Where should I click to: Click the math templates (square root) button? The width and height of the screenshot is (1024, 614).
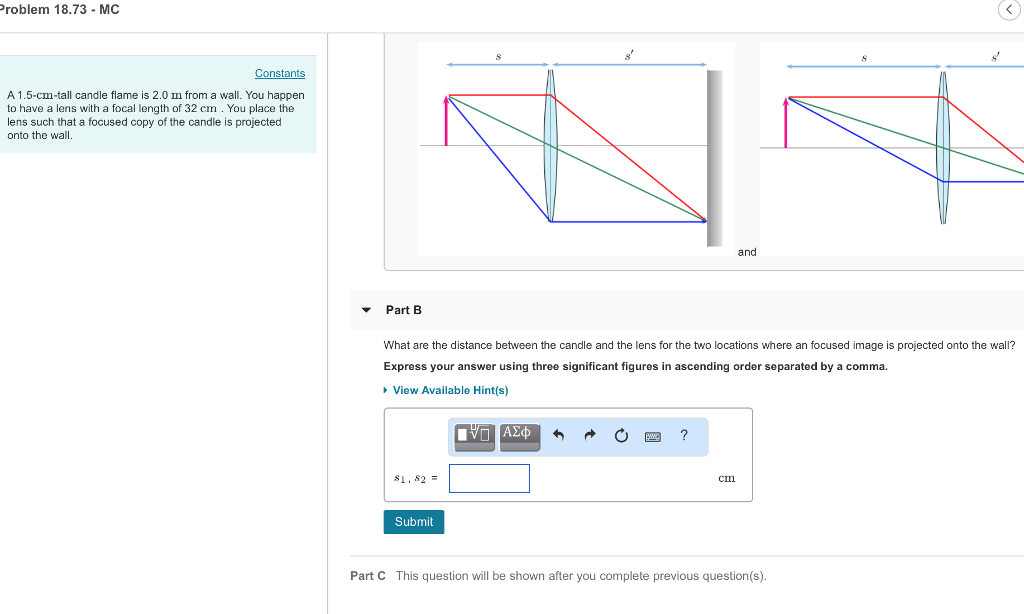pyautogui.click(x=474, y=435)
